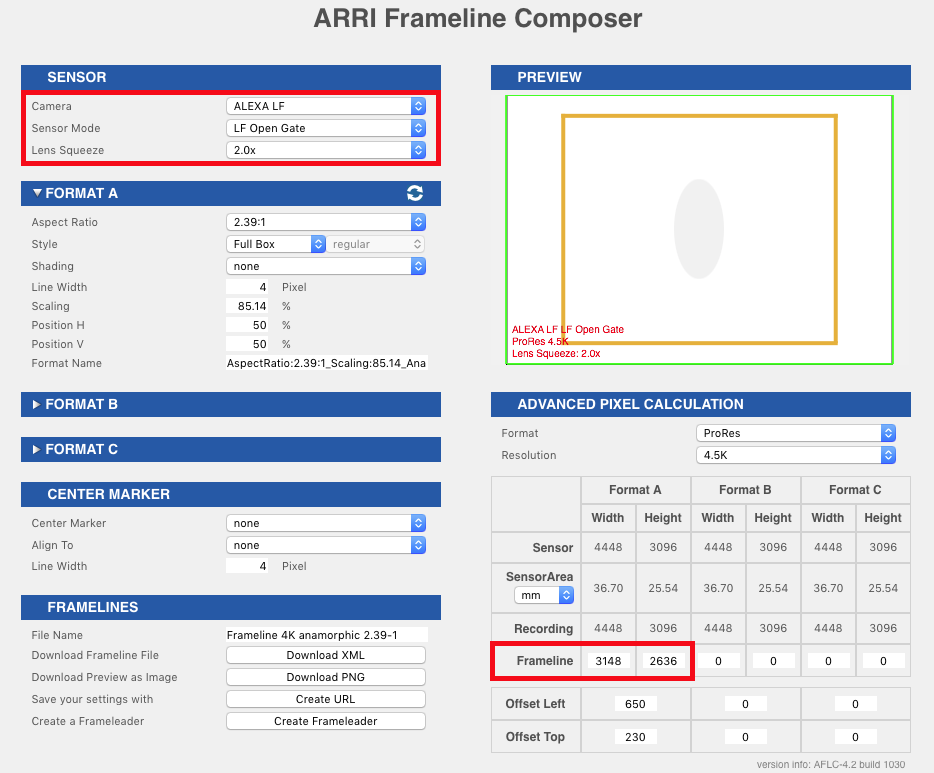Click the Format A SensorArea width 36.70

coord(608,588)
